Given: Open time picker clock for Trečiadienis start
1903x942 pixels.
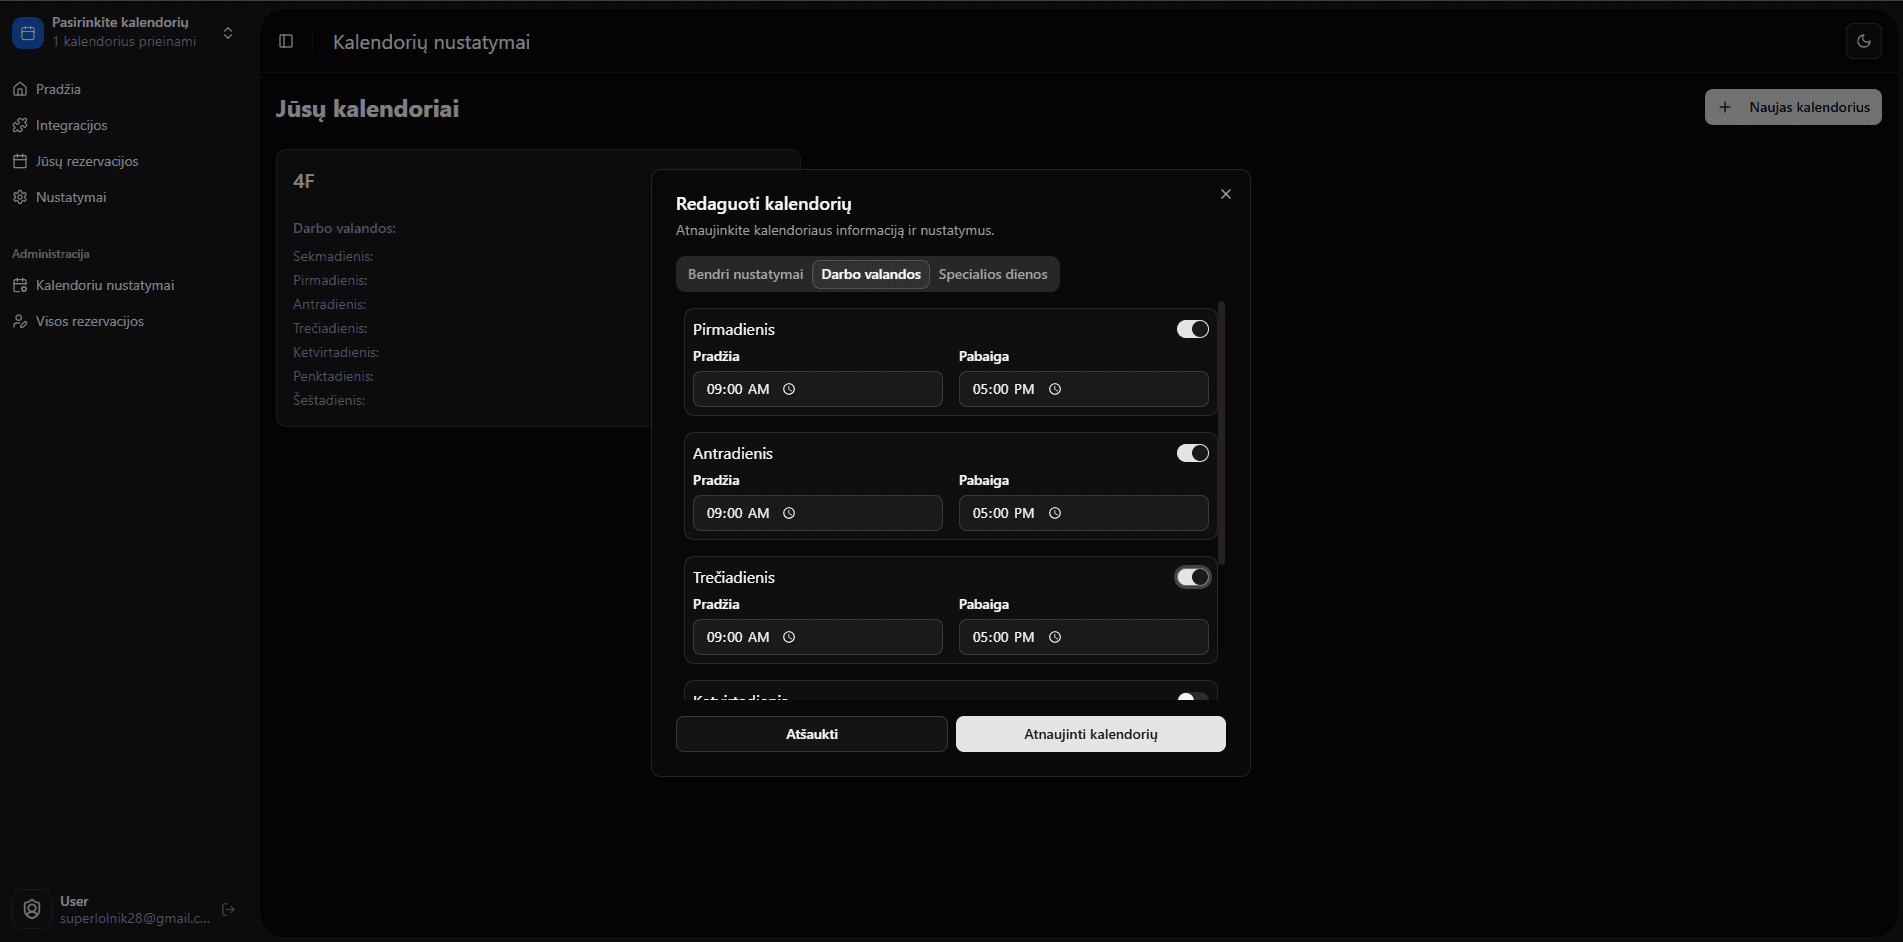Looking at the screenshot, I should coord(789,637).
